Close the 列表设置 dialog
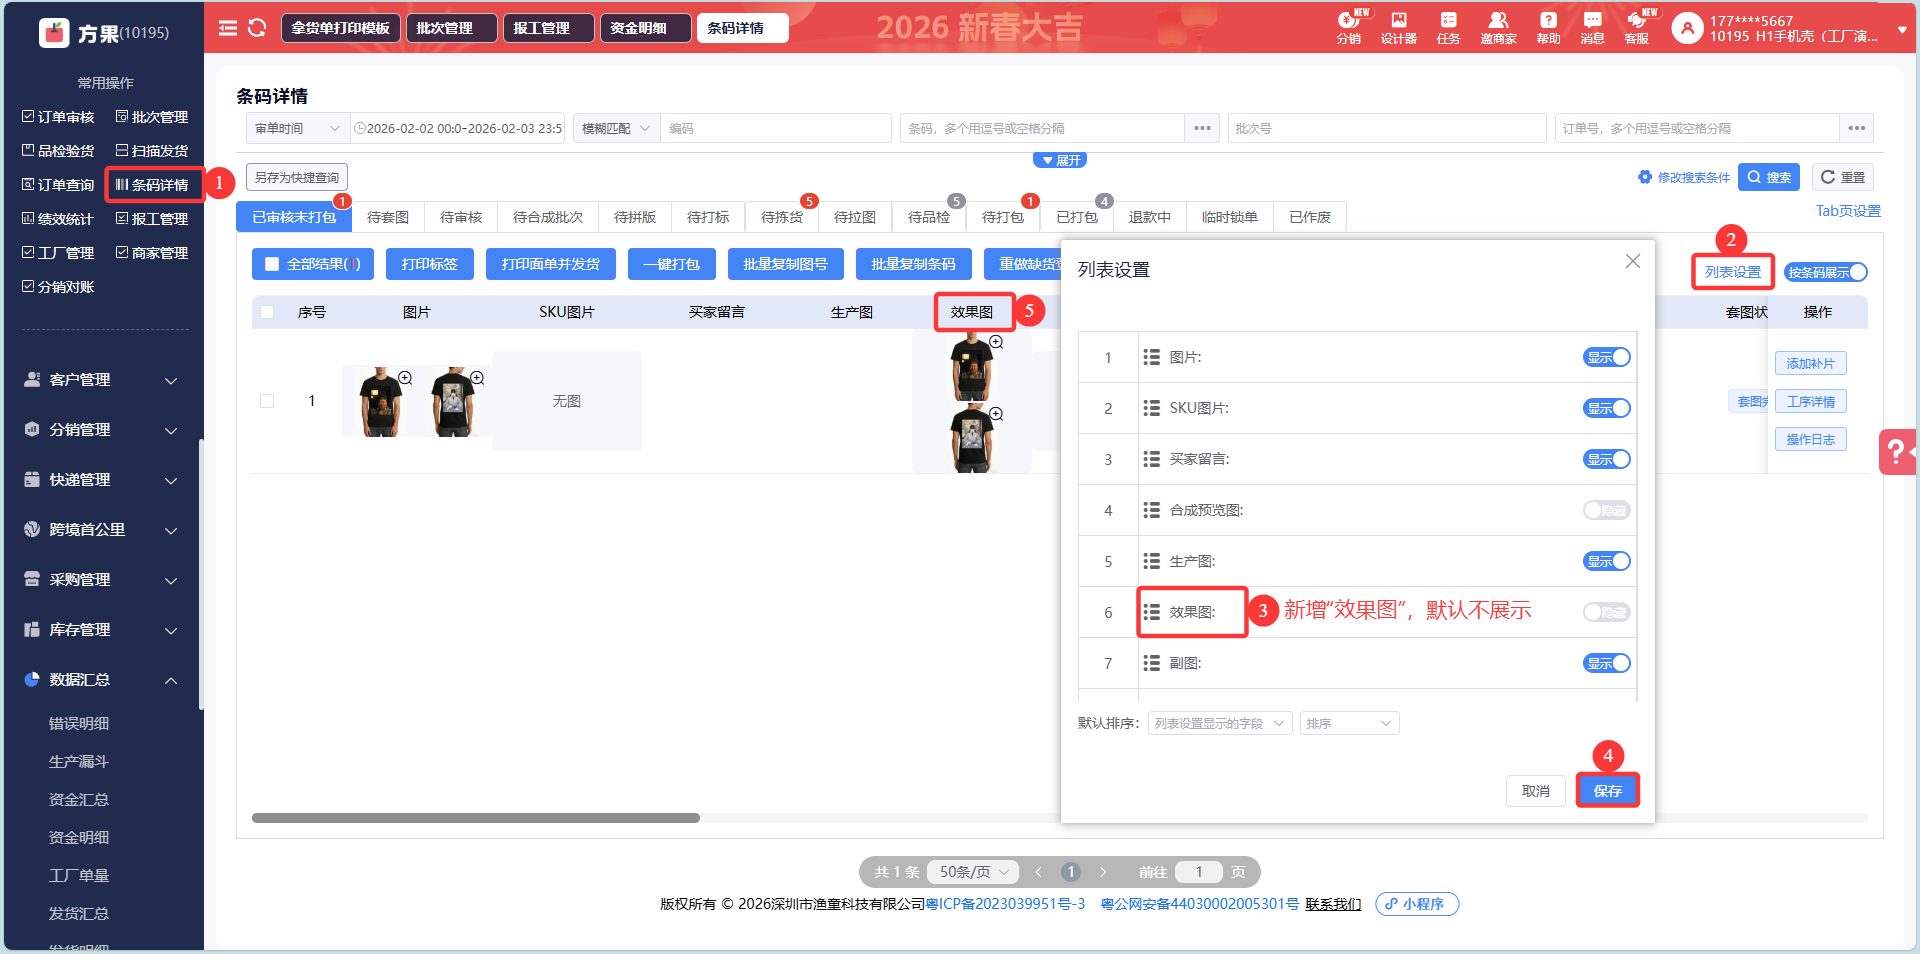Image resolution: width=1920 pixels, height=954 pixels. [x=1633, y=261]
